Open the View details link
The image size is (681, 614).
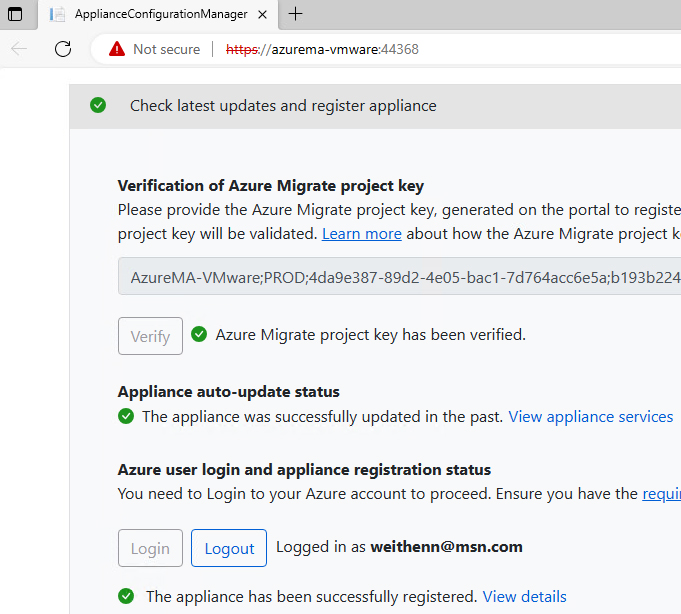[524, 596]
